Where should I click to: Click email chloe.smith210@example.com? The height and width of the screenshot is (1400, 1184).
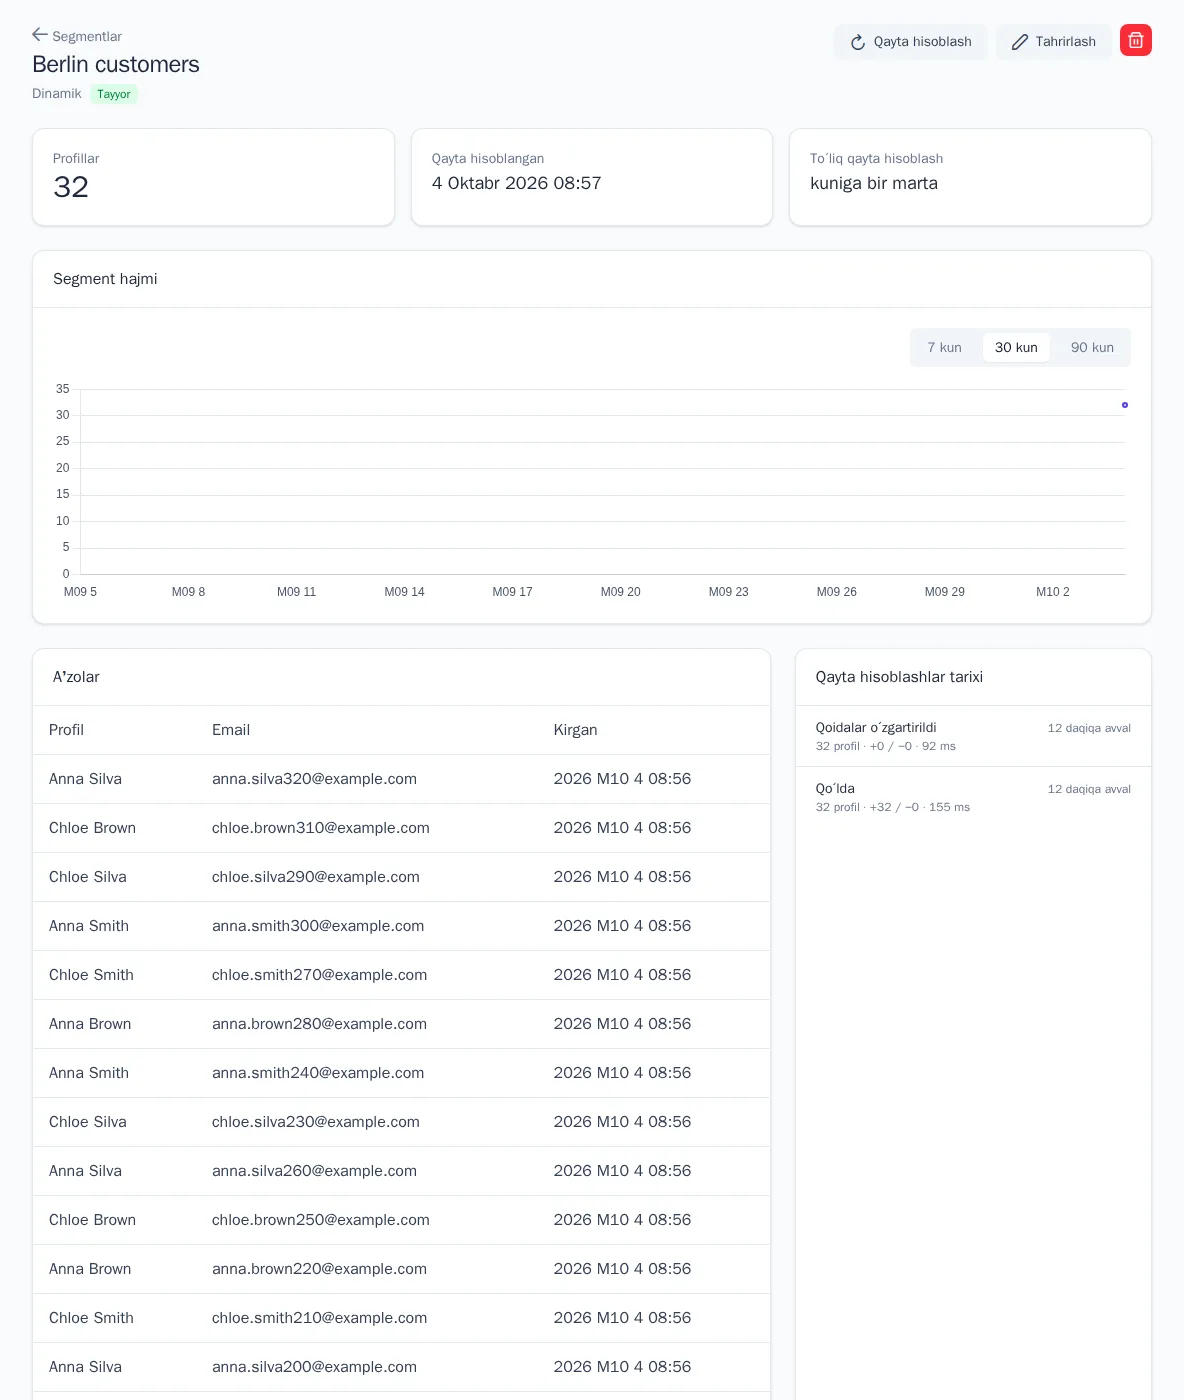[320, 1318]
